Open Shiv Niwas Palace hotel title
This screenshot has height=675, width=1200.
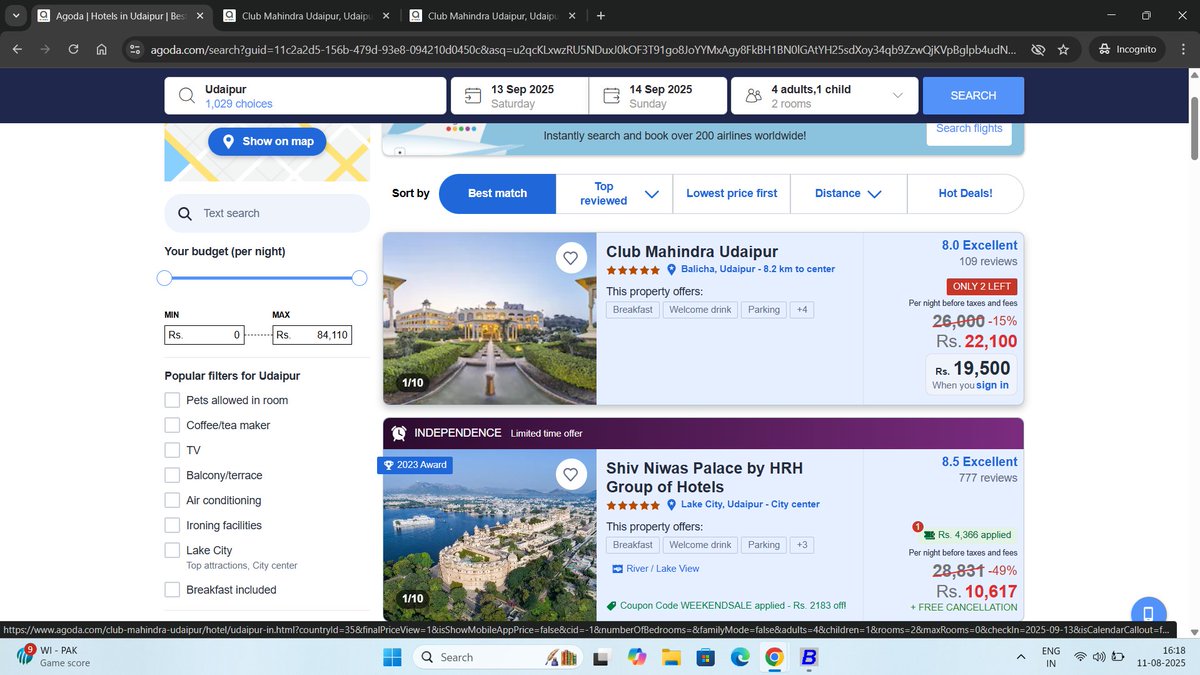pos(704,477)
